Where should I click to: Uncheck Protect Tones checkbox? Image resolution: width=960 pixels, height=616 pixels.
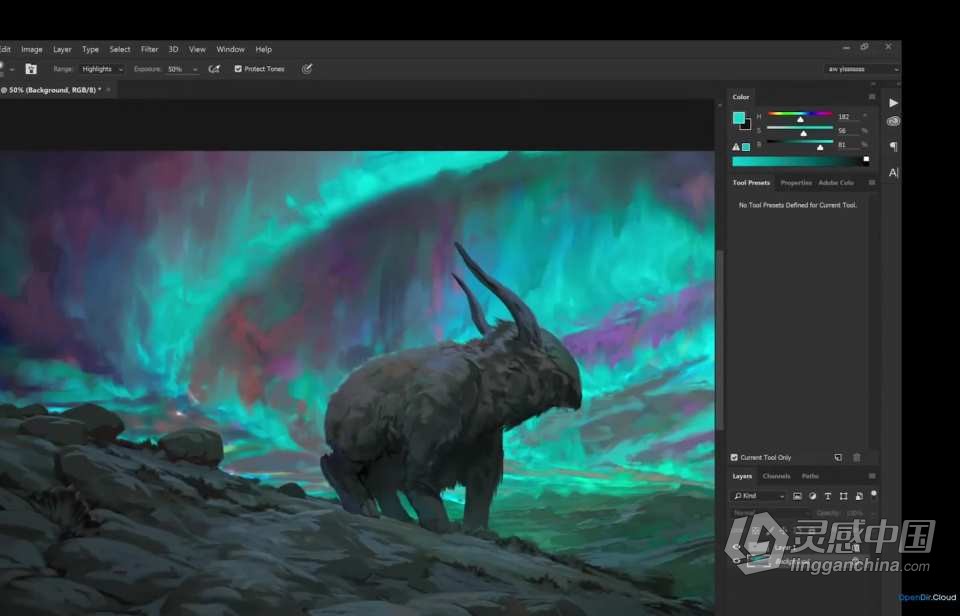238,69
